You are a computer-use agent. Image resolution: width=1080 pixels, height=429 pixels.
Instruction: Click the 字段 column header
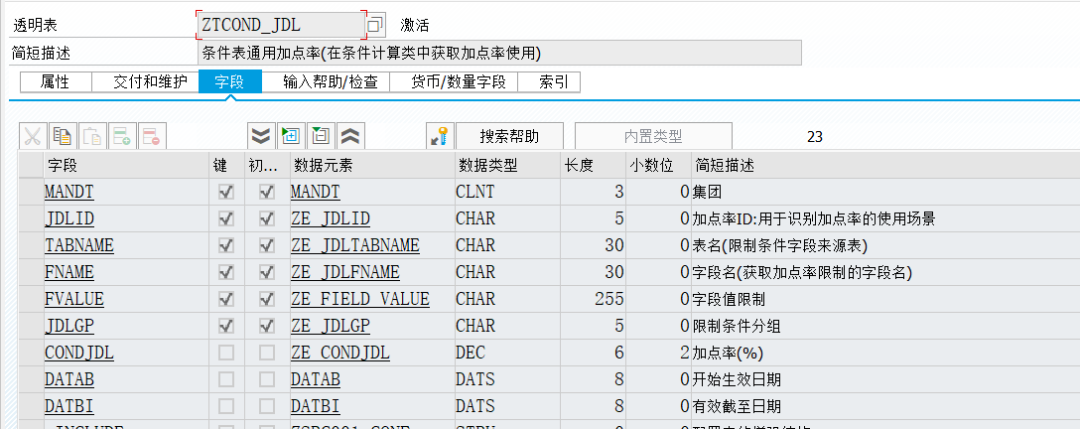125,166
